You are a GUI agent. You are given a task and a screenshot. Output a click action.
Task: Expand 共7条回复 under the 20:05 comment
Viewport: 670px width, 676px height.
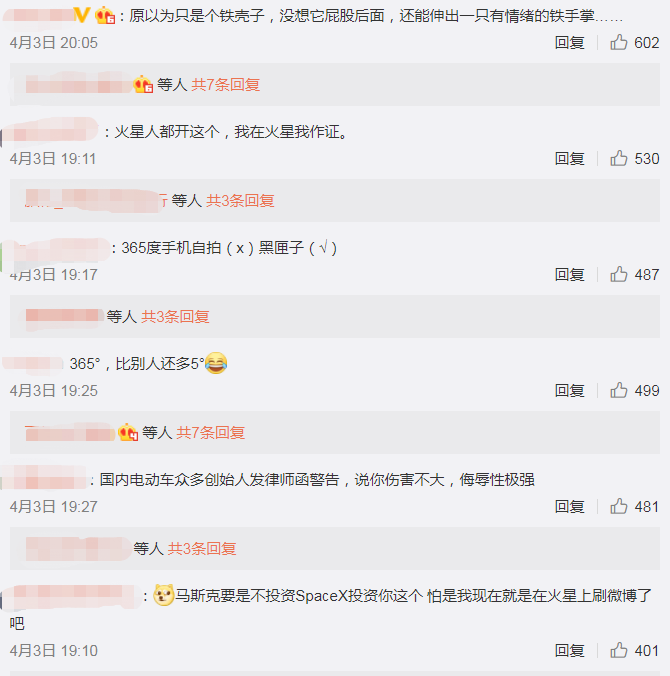(225, 84)
